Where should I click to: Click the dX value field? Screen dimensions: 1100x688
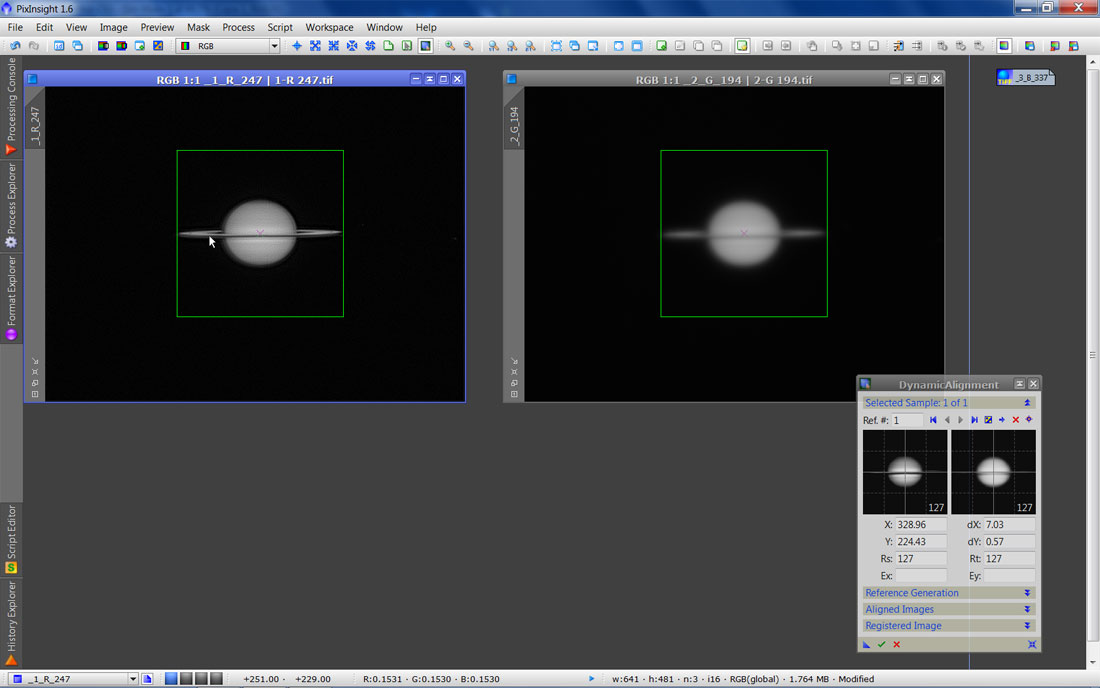pyautogui.click(x=1008, y=524)
